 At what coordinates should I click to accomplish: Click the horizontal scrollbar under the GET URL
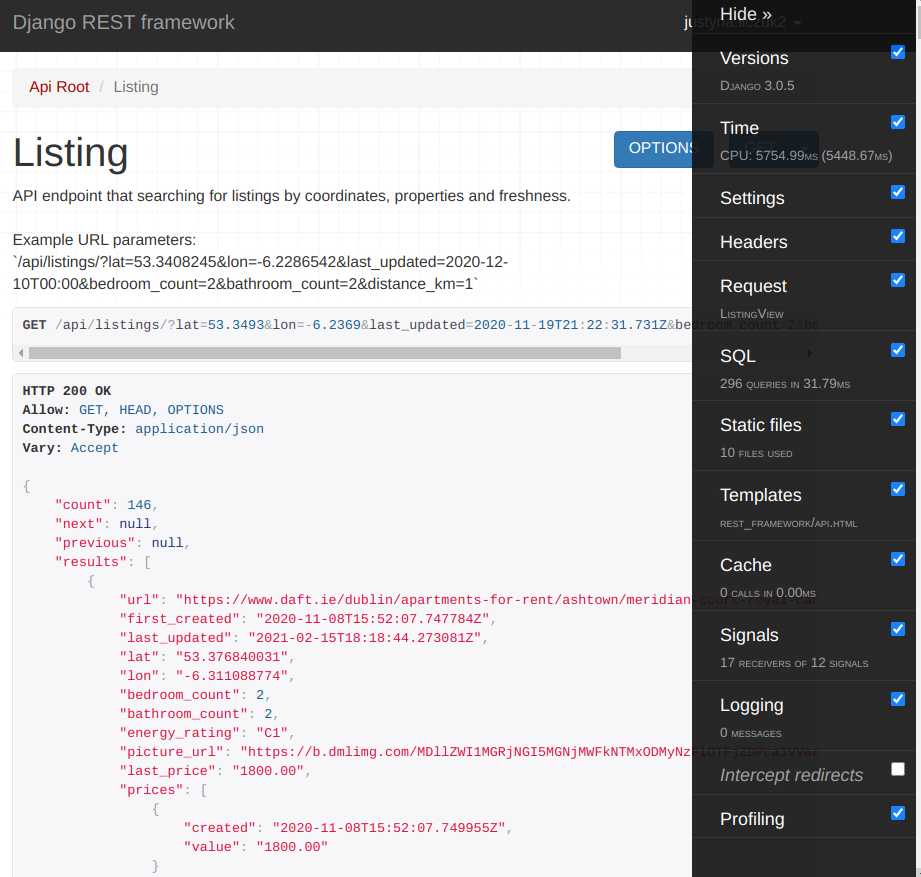[325, 353]
